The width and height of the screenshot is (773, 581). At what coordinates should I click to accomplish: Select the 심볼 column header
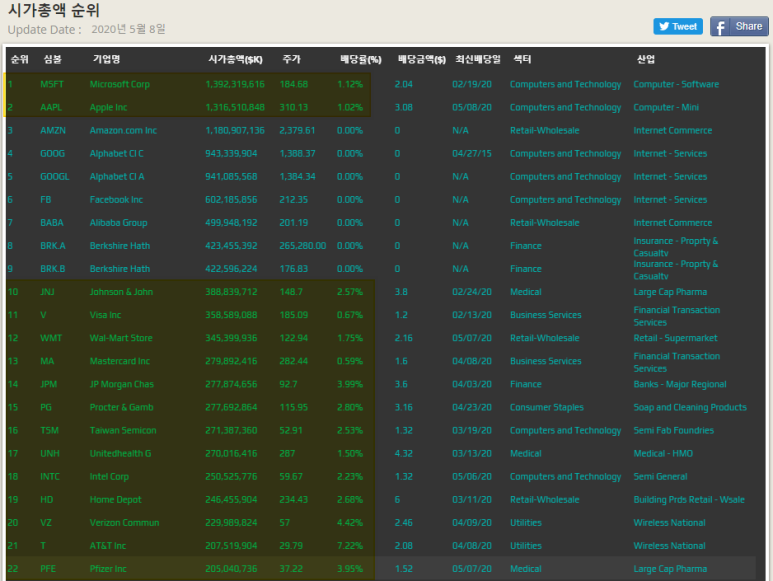pyautogui.click(x=51, y=59)
